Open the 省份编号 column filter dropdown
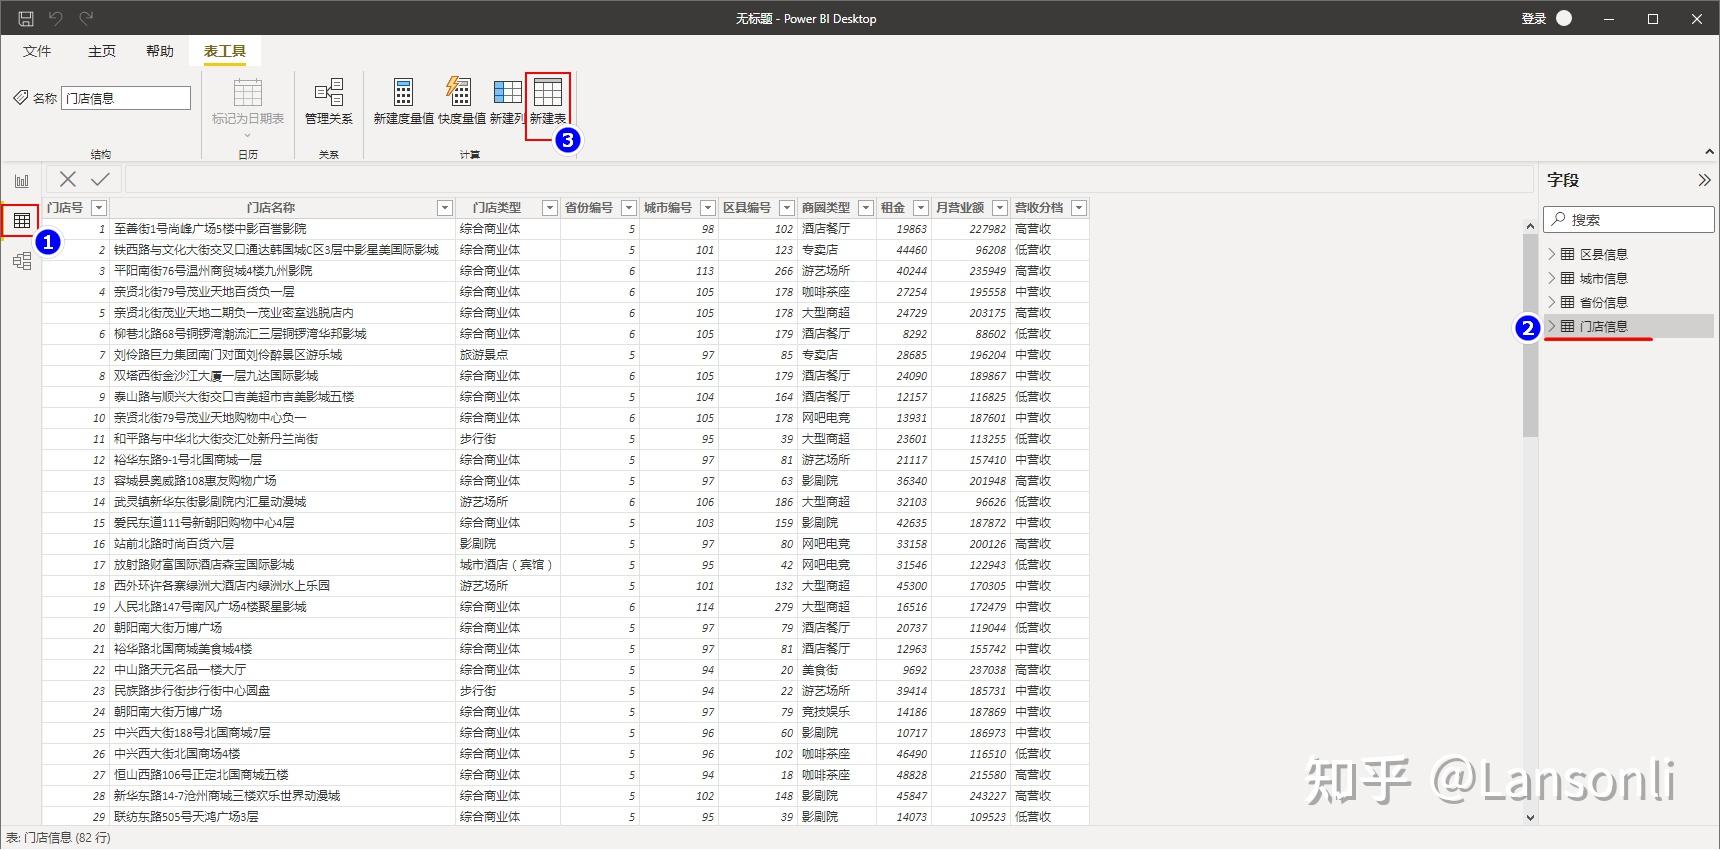The height and width of the screenshot is (850, 1720). 628,208
